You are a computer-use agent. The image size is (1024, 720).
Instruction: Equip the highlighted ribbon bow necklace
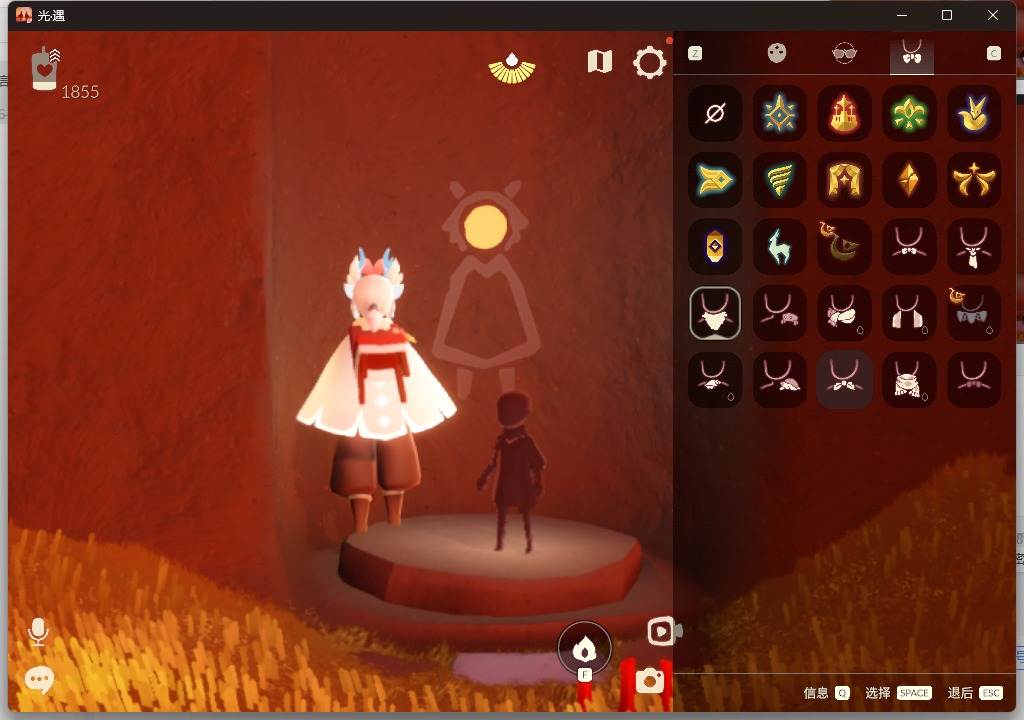click(844, 380)
